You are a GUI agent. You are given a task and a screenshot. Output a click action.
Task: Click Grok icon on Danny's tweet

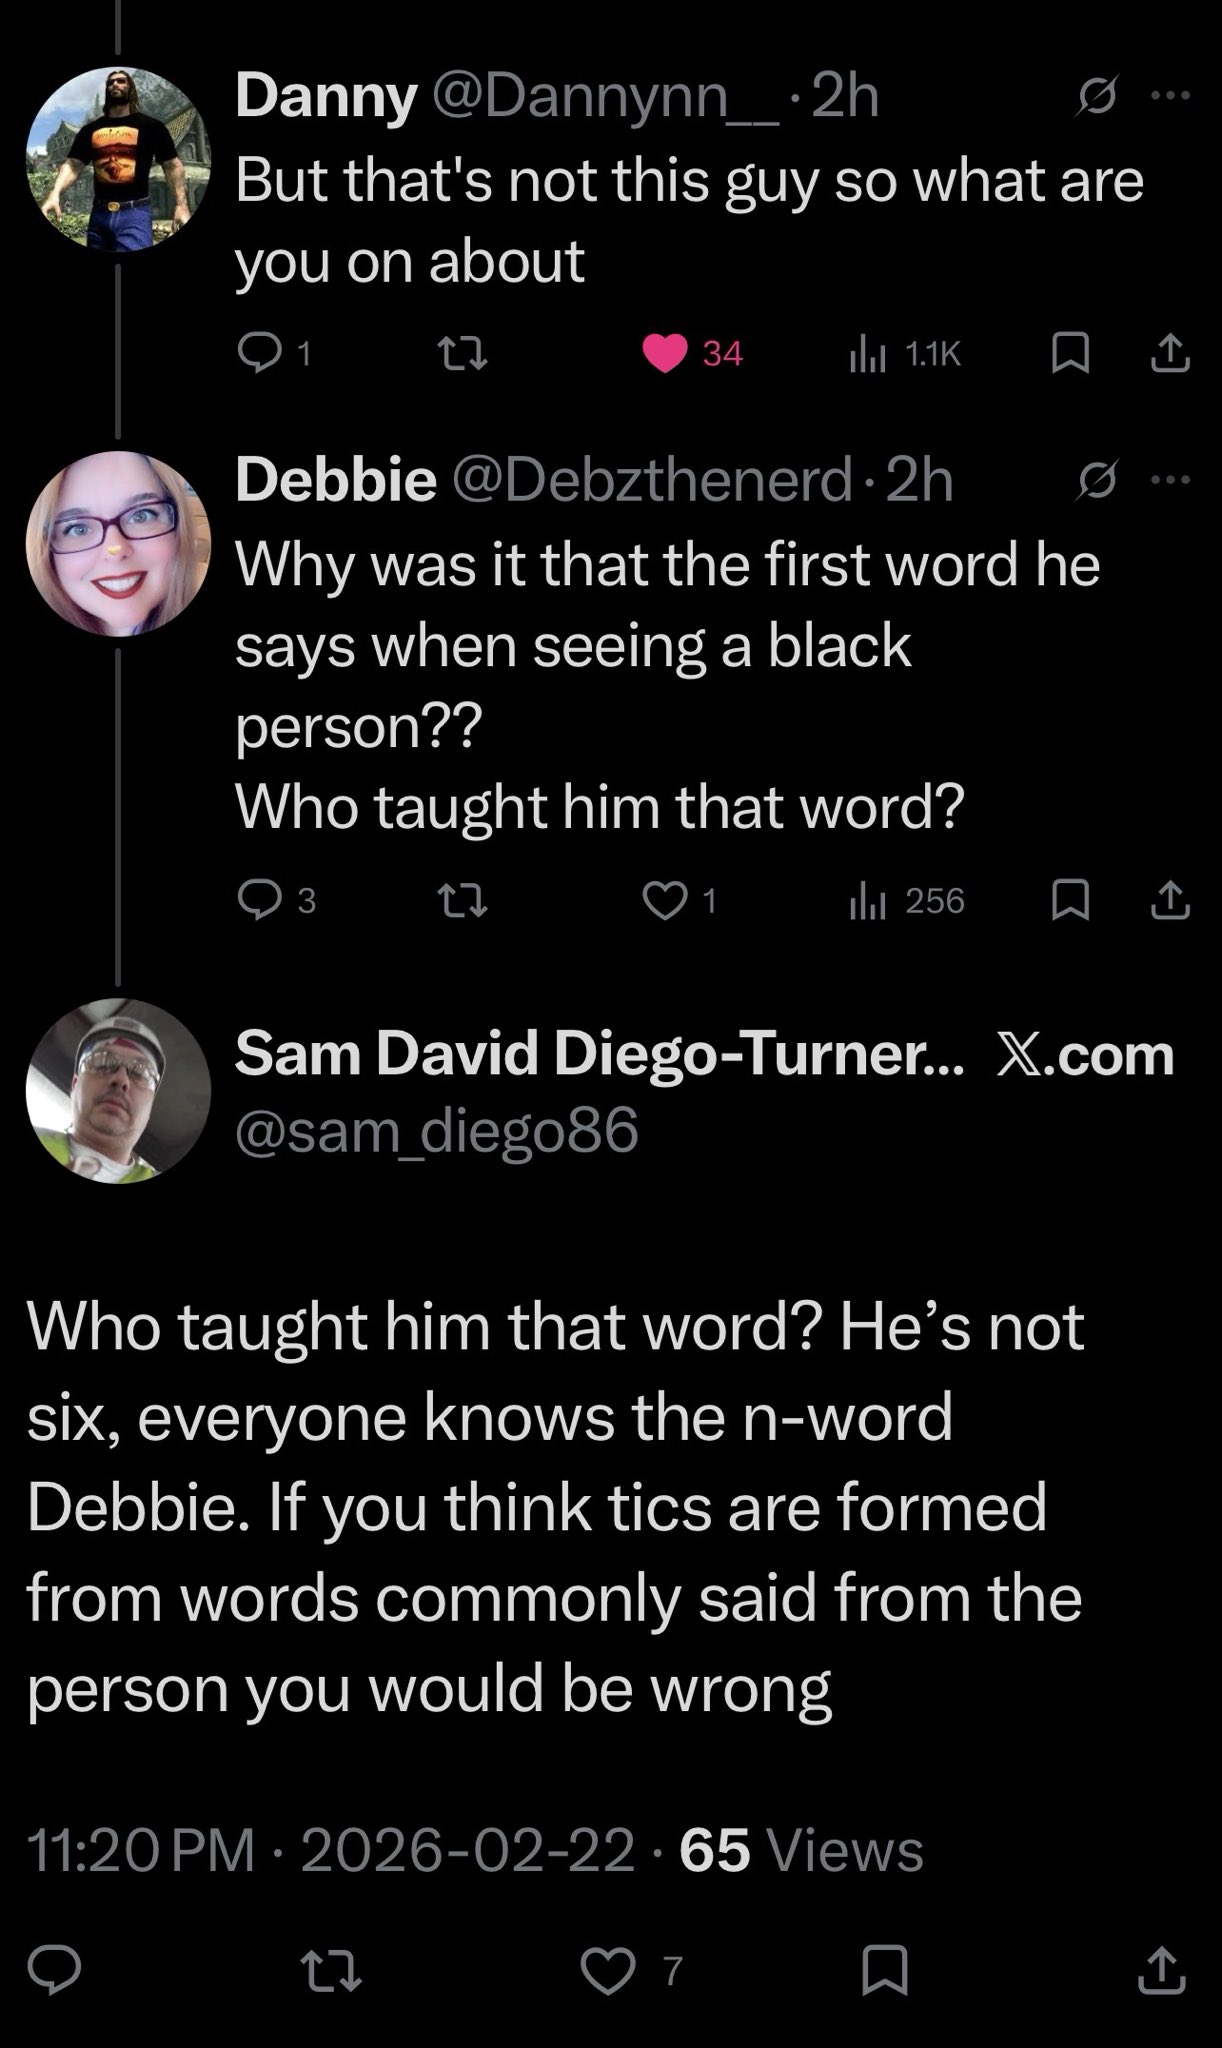point(1095,98)
